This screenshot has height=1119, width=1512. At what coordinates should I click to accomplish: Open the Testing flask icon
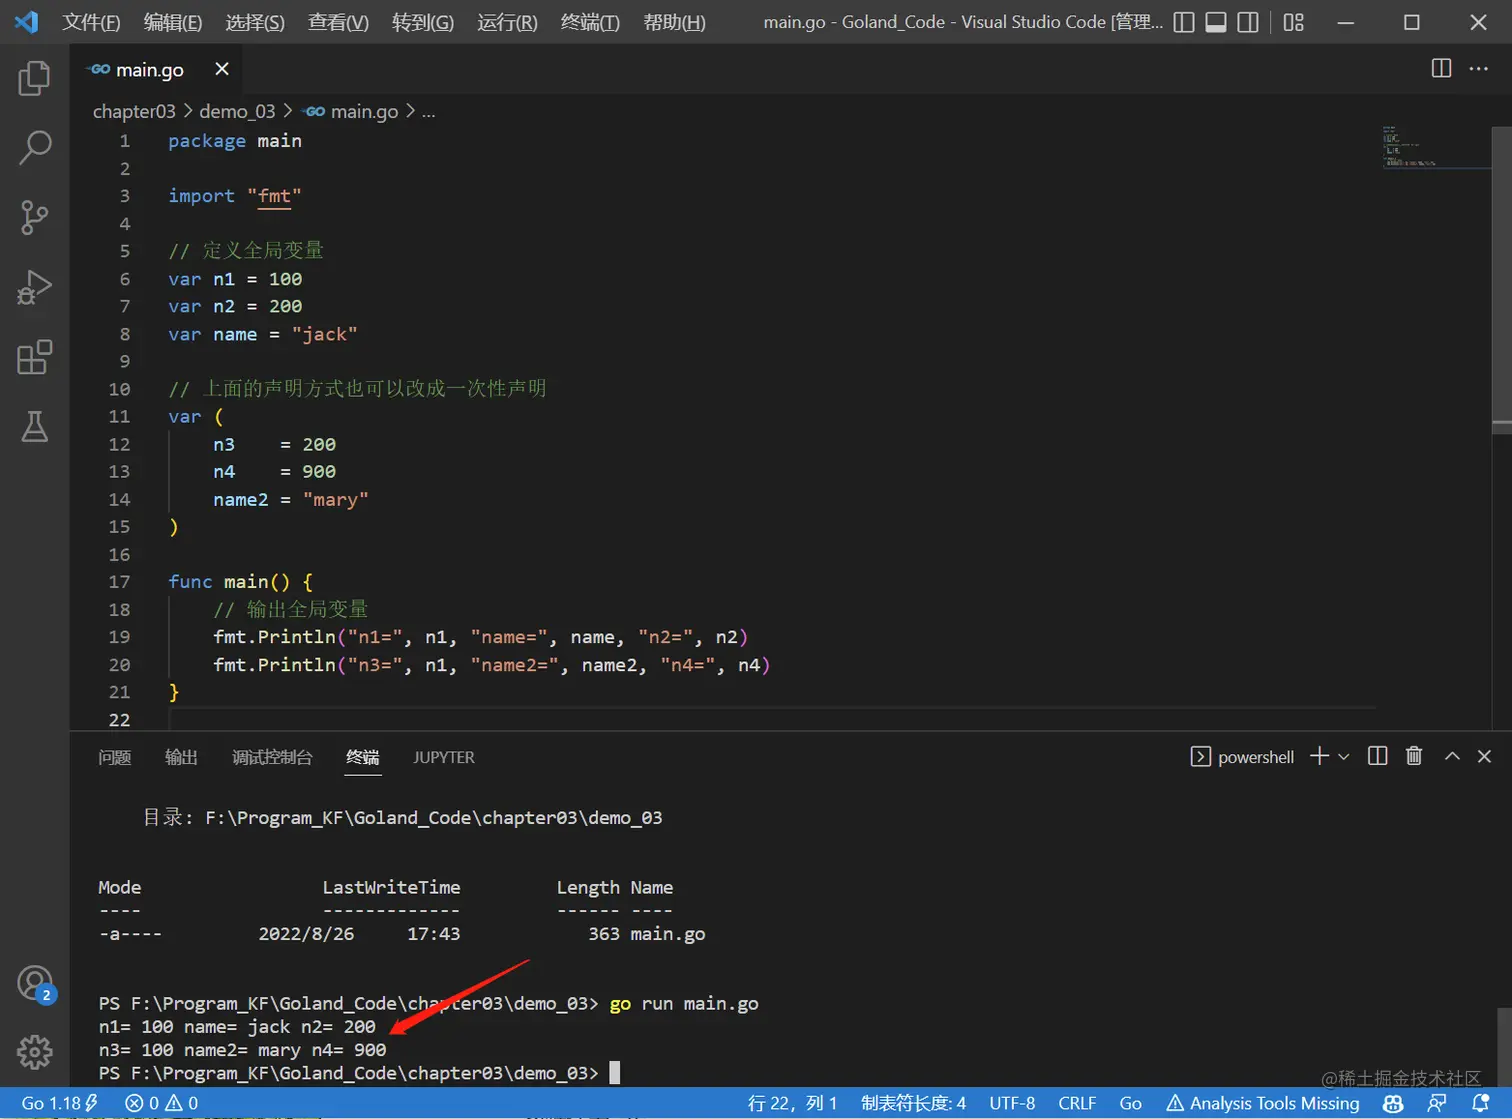tap(34, 427)
